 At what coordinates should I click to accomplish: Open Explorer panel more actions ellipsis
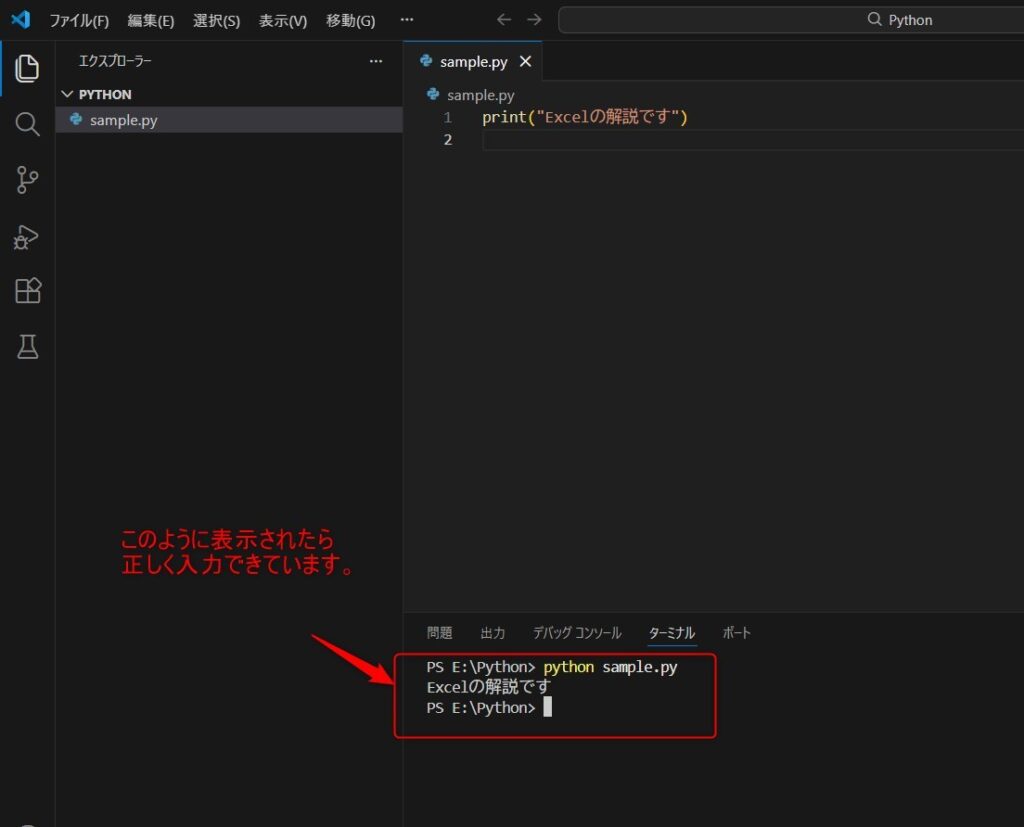(376, 61)
